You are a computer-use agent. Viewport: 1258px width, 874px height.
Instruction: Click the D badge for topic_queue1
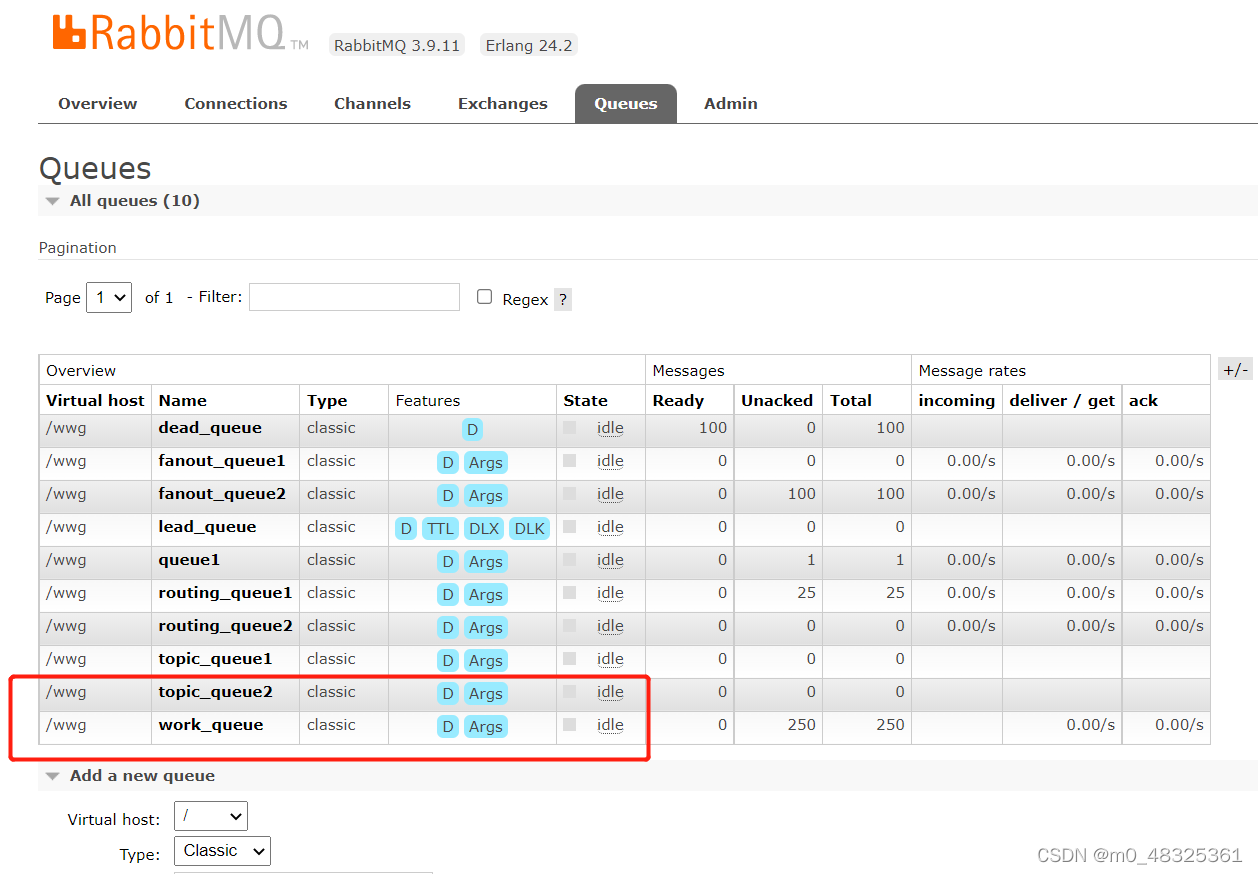(448, 661)
